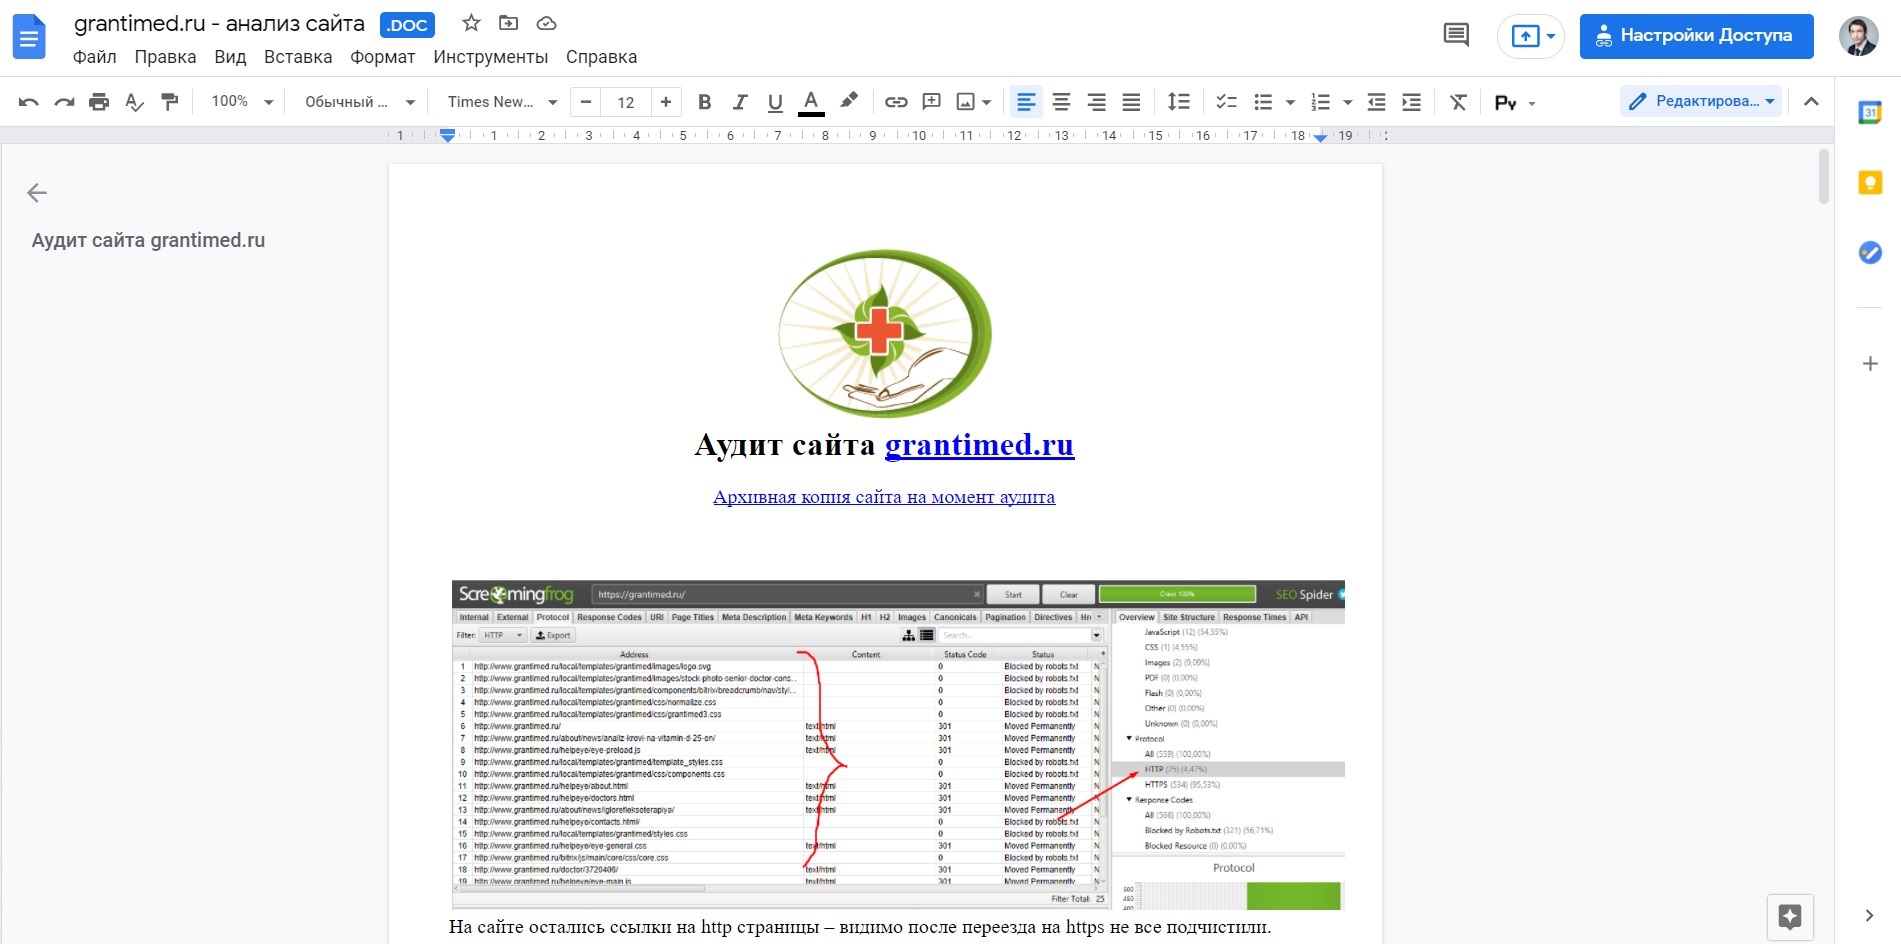Open the text color picker
This screenshot has height=944, width=1901.
click(811, 101)
